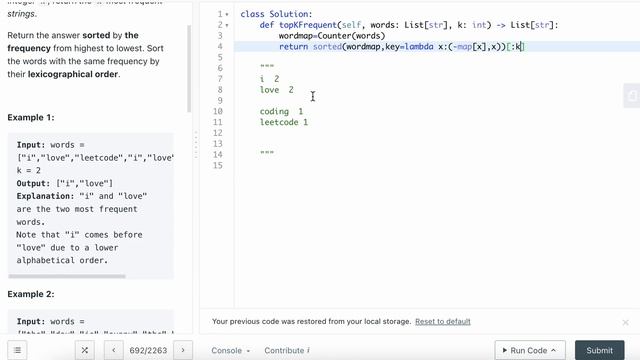Pick a random problem with shuffle icon
Screen dimensions: 640x360
point(84,350)
